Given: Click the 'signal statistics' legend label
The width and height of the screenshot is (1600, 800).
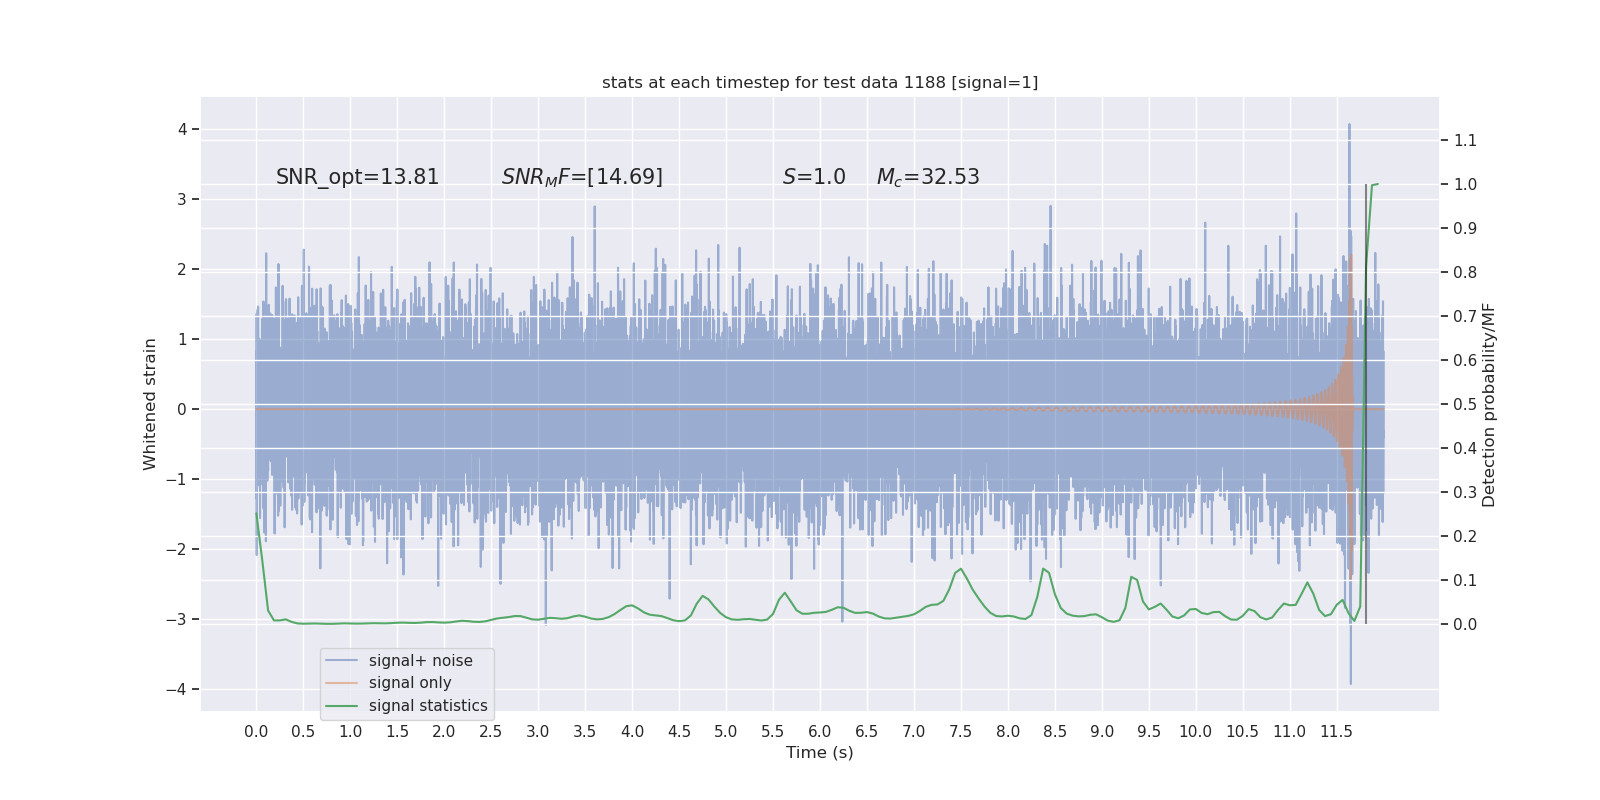Looking at the screenshot, I should point(428,706).
